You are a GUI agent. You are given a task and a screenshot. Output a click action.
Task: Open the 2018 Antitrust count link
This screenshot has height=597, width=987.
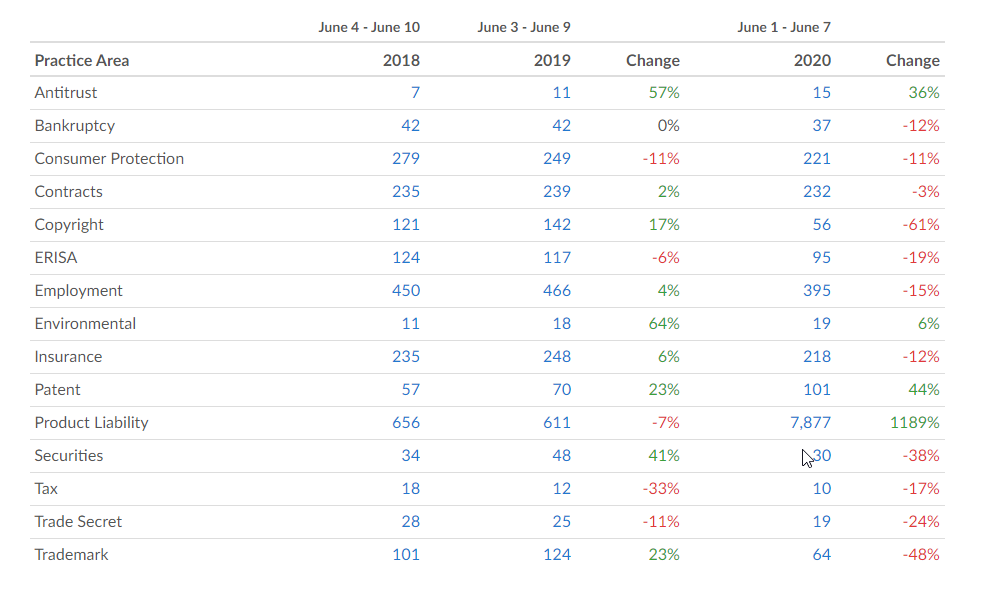point(414,93)
